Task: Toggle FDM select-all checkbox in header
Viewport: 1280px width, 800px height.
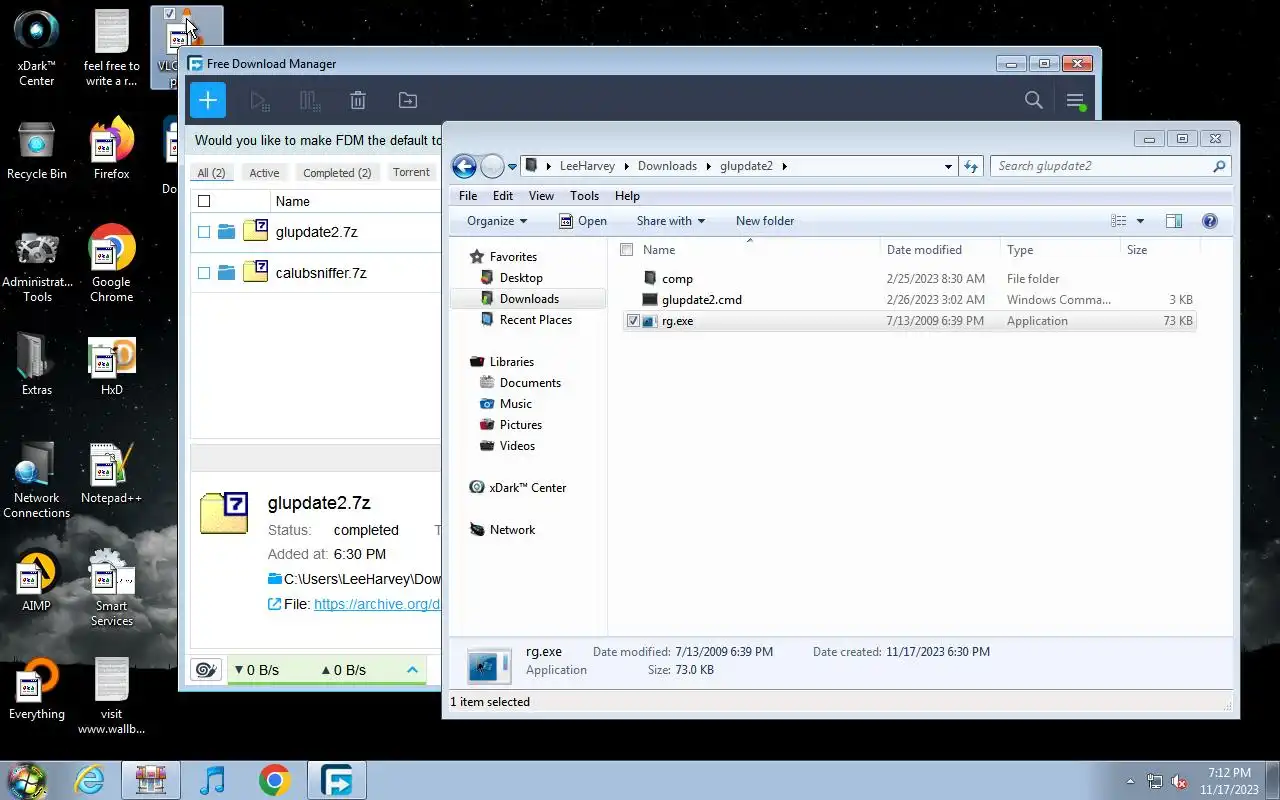Action: (204, 201)
